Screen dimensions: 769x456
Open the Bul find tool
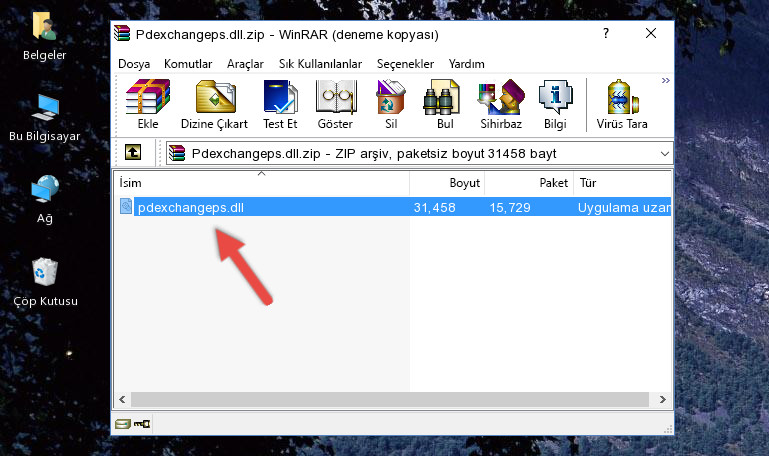tap(445, 104)
